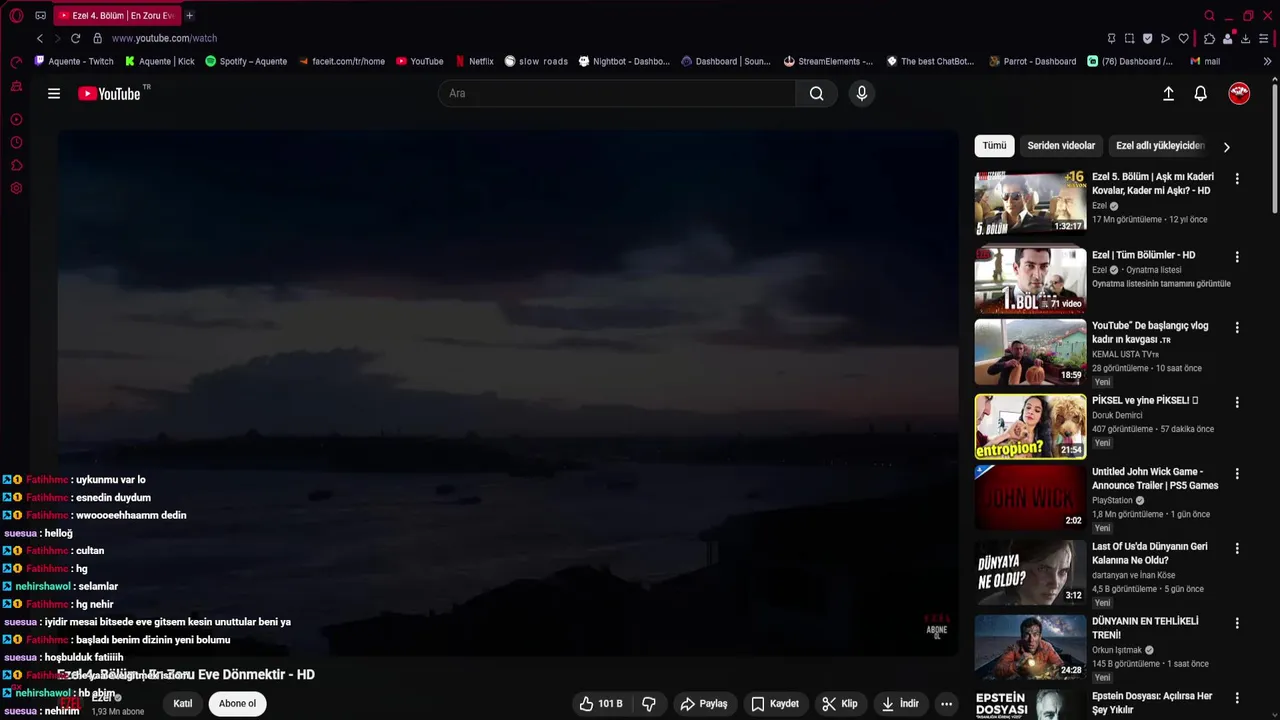Open the flow send arrow icon
Screen dimensions: 1280x720
coord(1165,38)
